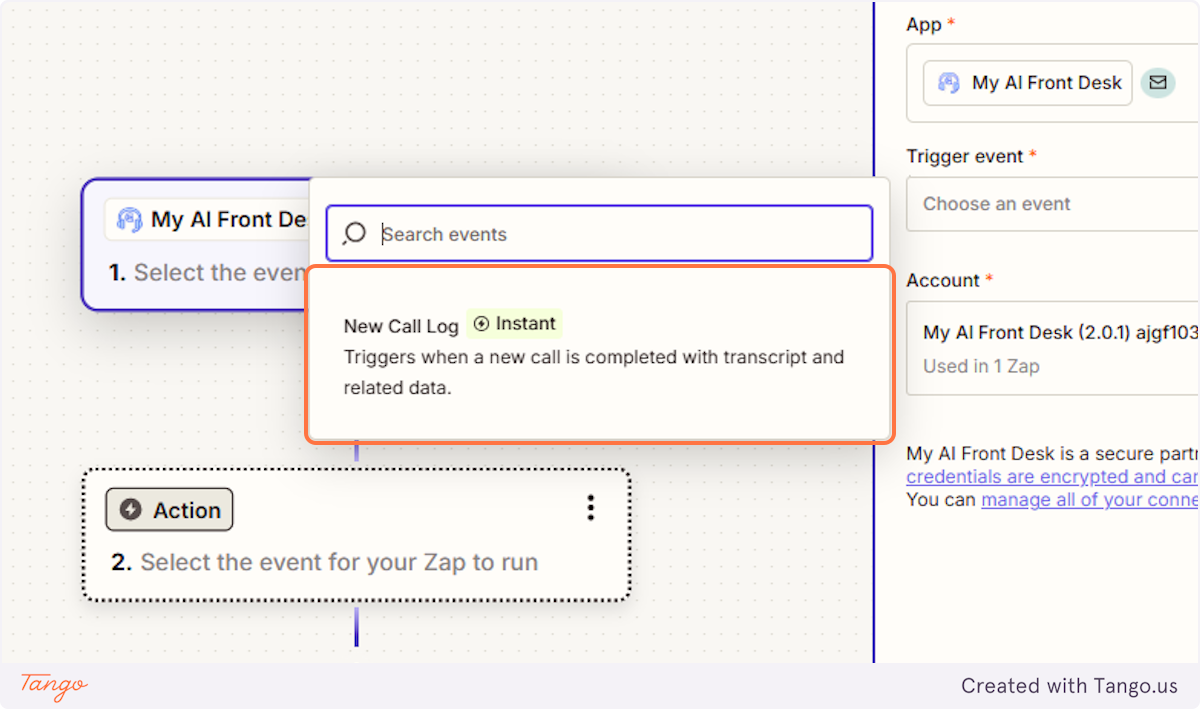Image resolution: width=1200 pixels, height=709 pixels.
Task: Click the search magnifier icon
Action: [354, 234]
